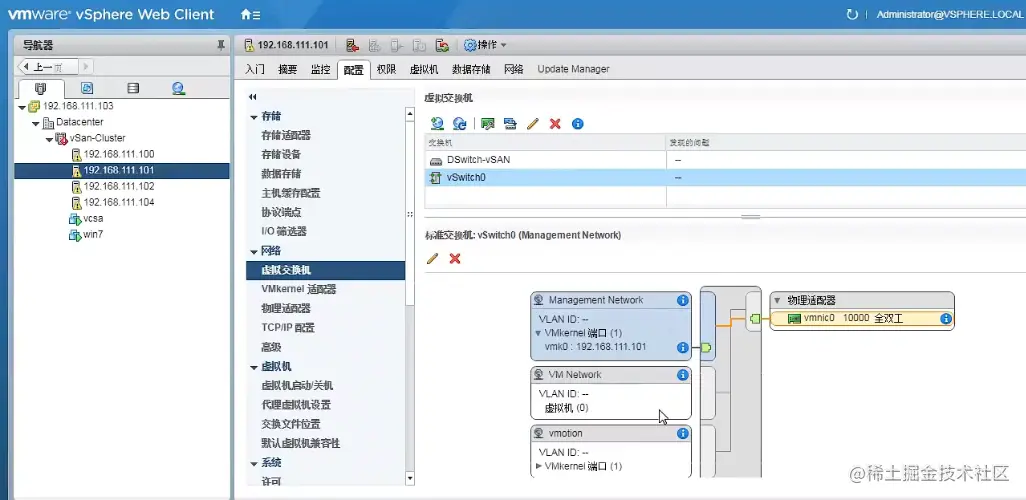
Task: Open VMkernel 适配器 settings
Action: 298,289
